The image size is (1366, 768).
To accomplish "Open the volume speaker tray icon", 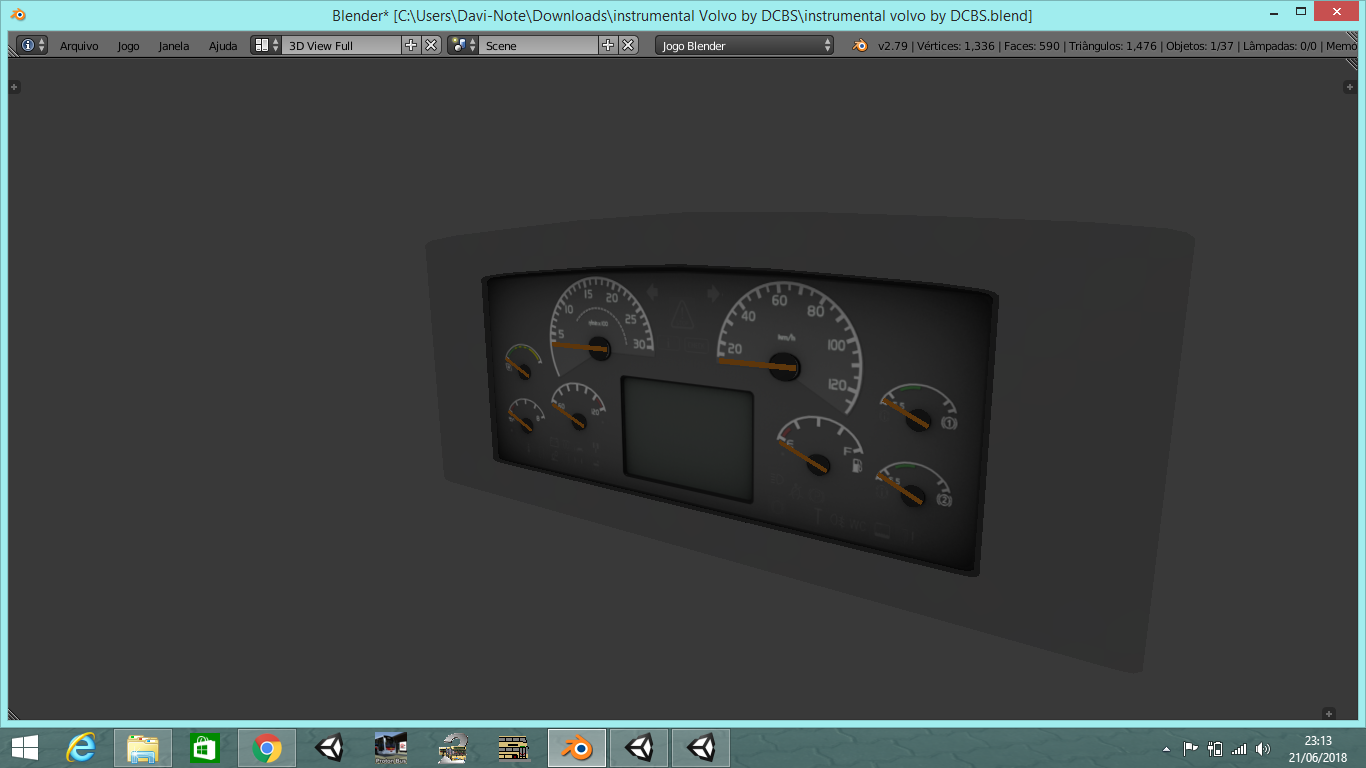I will coord(1263,748).
